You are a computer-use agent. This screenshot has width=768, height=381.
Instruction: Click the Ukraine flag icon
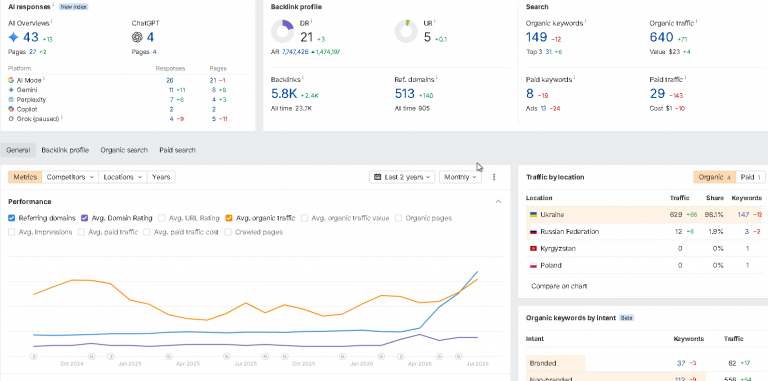click(x=533, y=214)
